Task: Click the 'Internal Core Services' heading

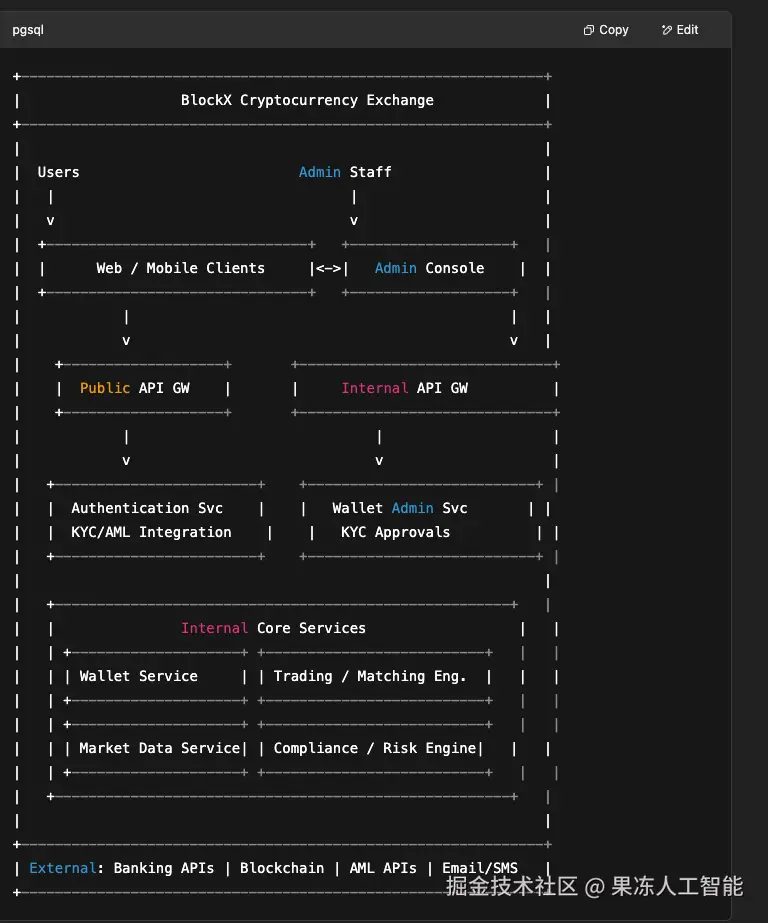Action: 273,628
